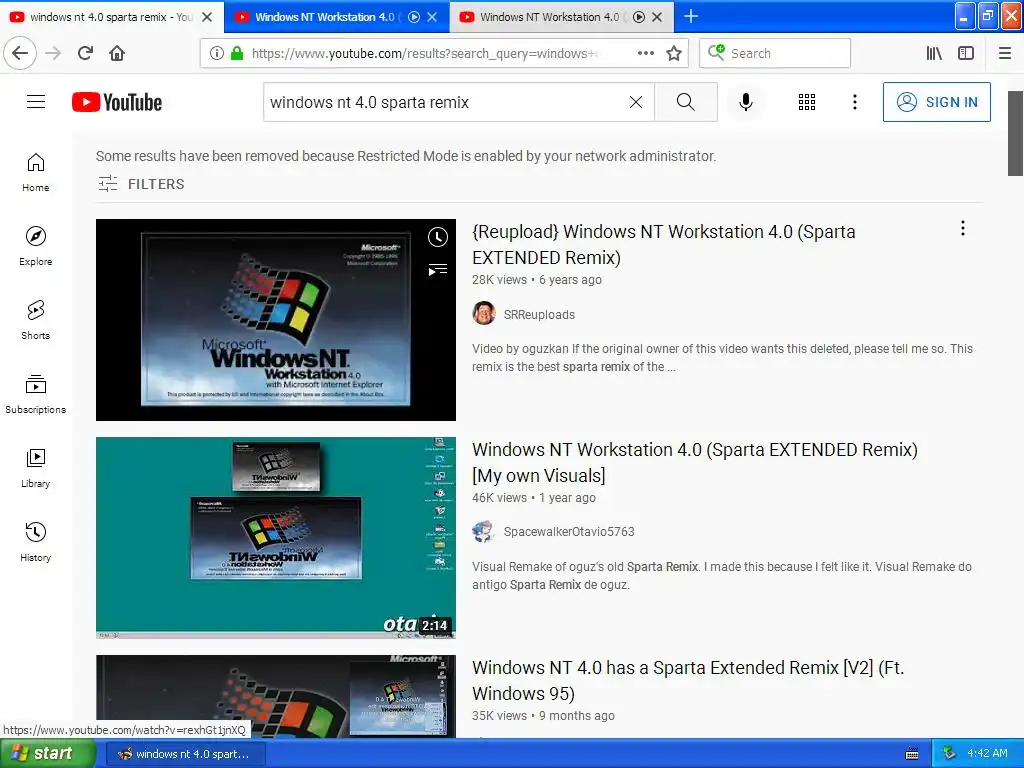The image size is (1024, 768).
Task: Open the Reupload Windows NT video thumbnail
Action: 276,319
